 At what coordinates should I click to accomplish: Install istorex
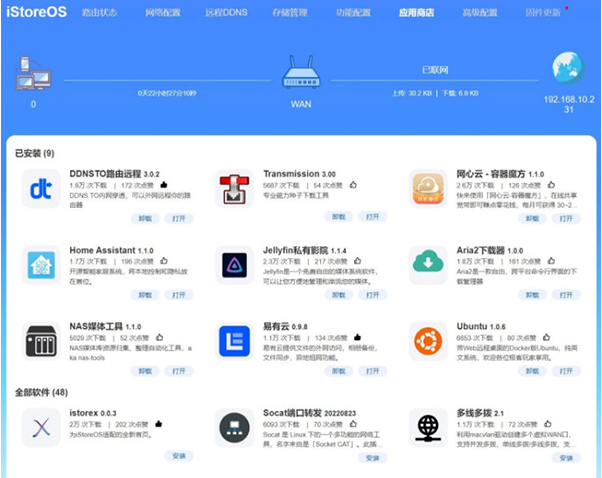click(179, 456)
